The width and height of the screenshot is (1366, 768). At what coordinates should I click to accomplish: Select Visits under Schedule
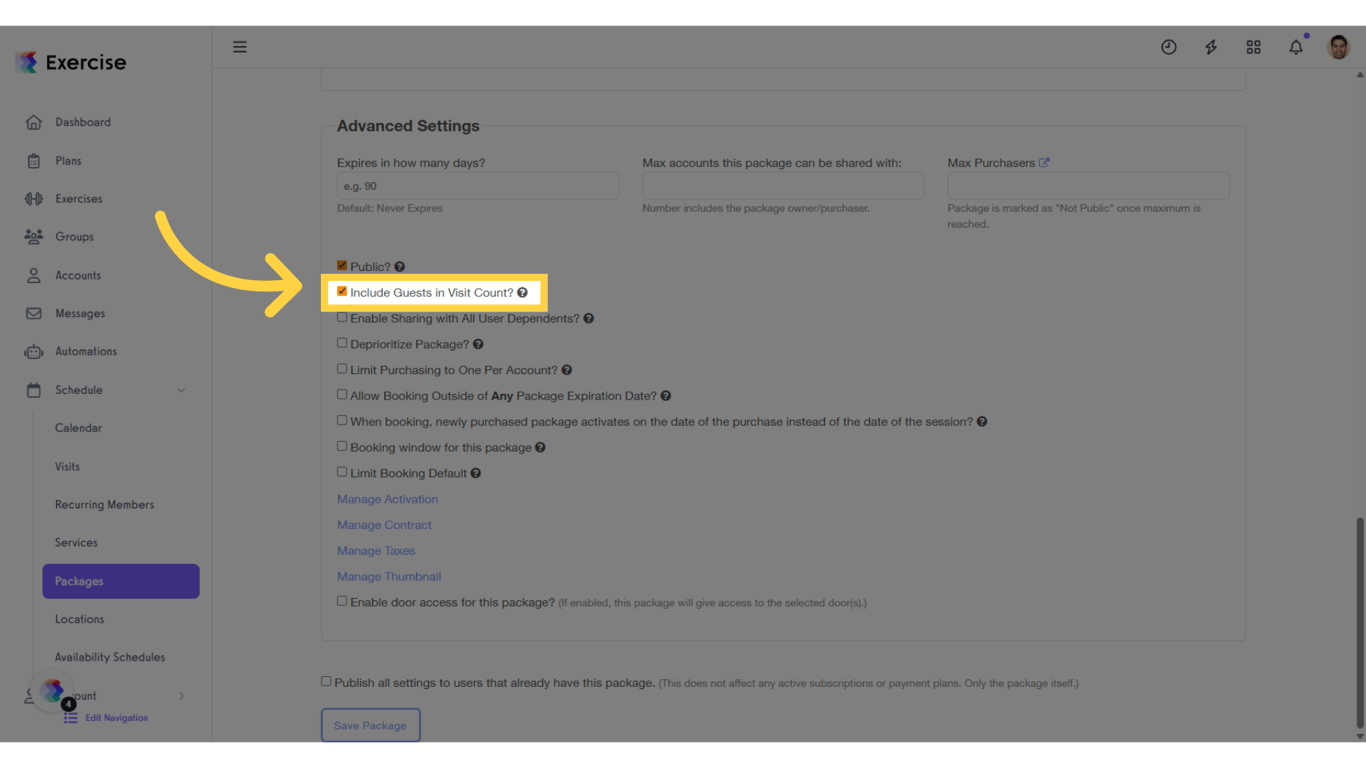coord(66,466)
